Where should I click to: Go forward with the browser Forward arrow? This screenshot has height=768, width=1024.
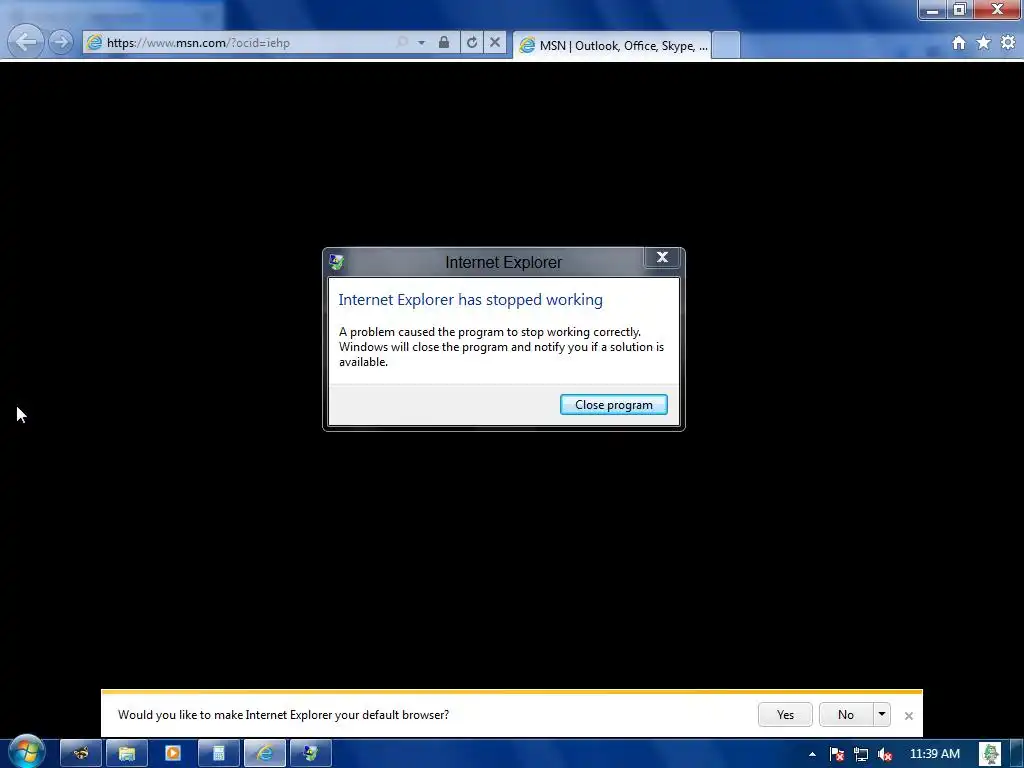pos(61,42)
